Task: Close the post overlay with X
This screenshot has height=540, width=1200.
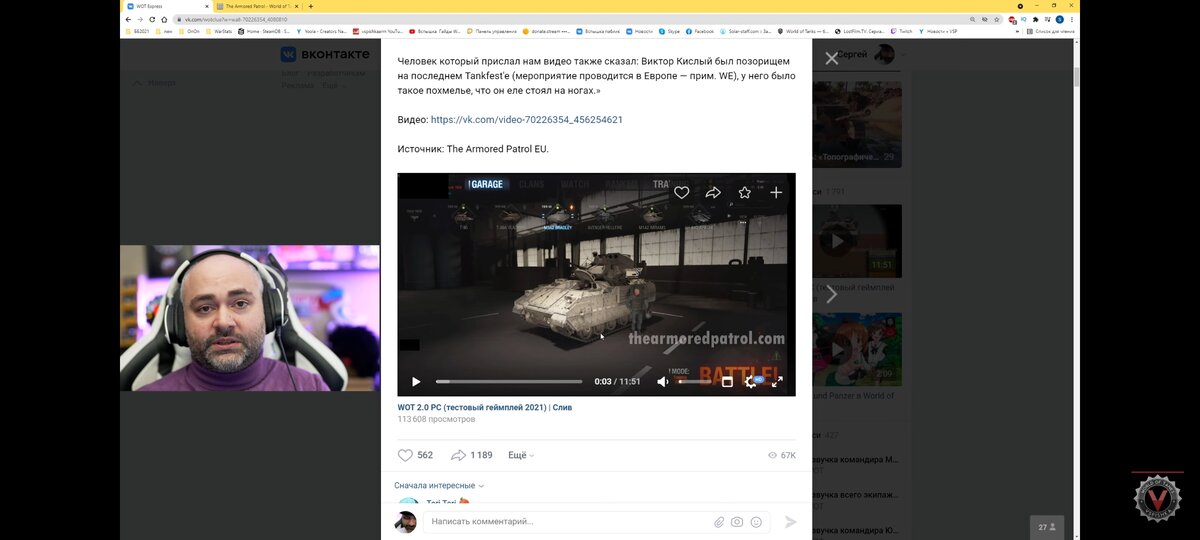Action: pyautogui.click(x=831, y=58)
